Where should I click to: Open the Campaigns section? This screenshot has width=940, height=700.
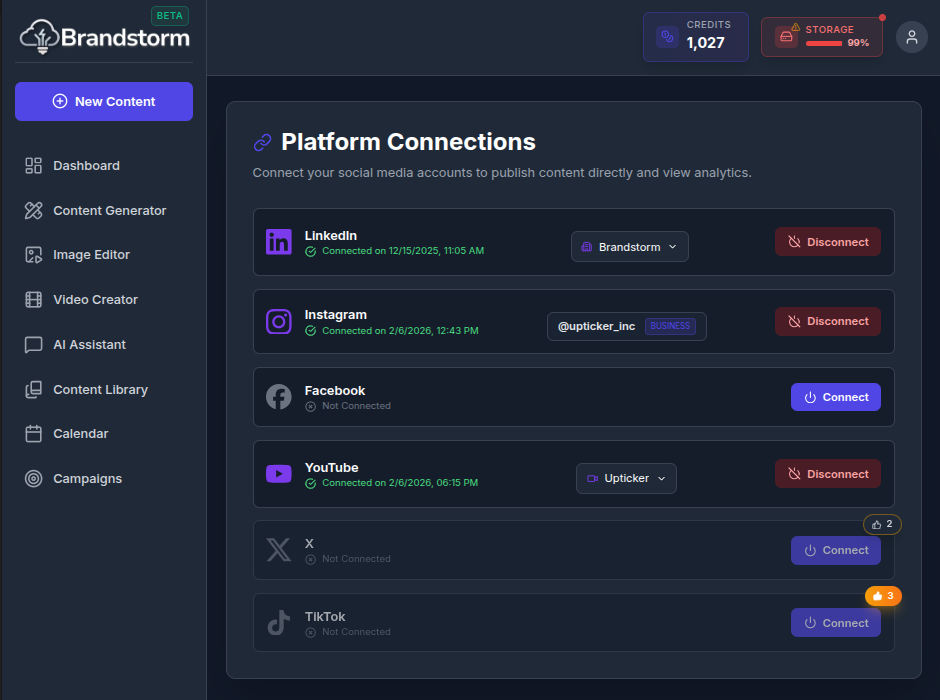87,478
